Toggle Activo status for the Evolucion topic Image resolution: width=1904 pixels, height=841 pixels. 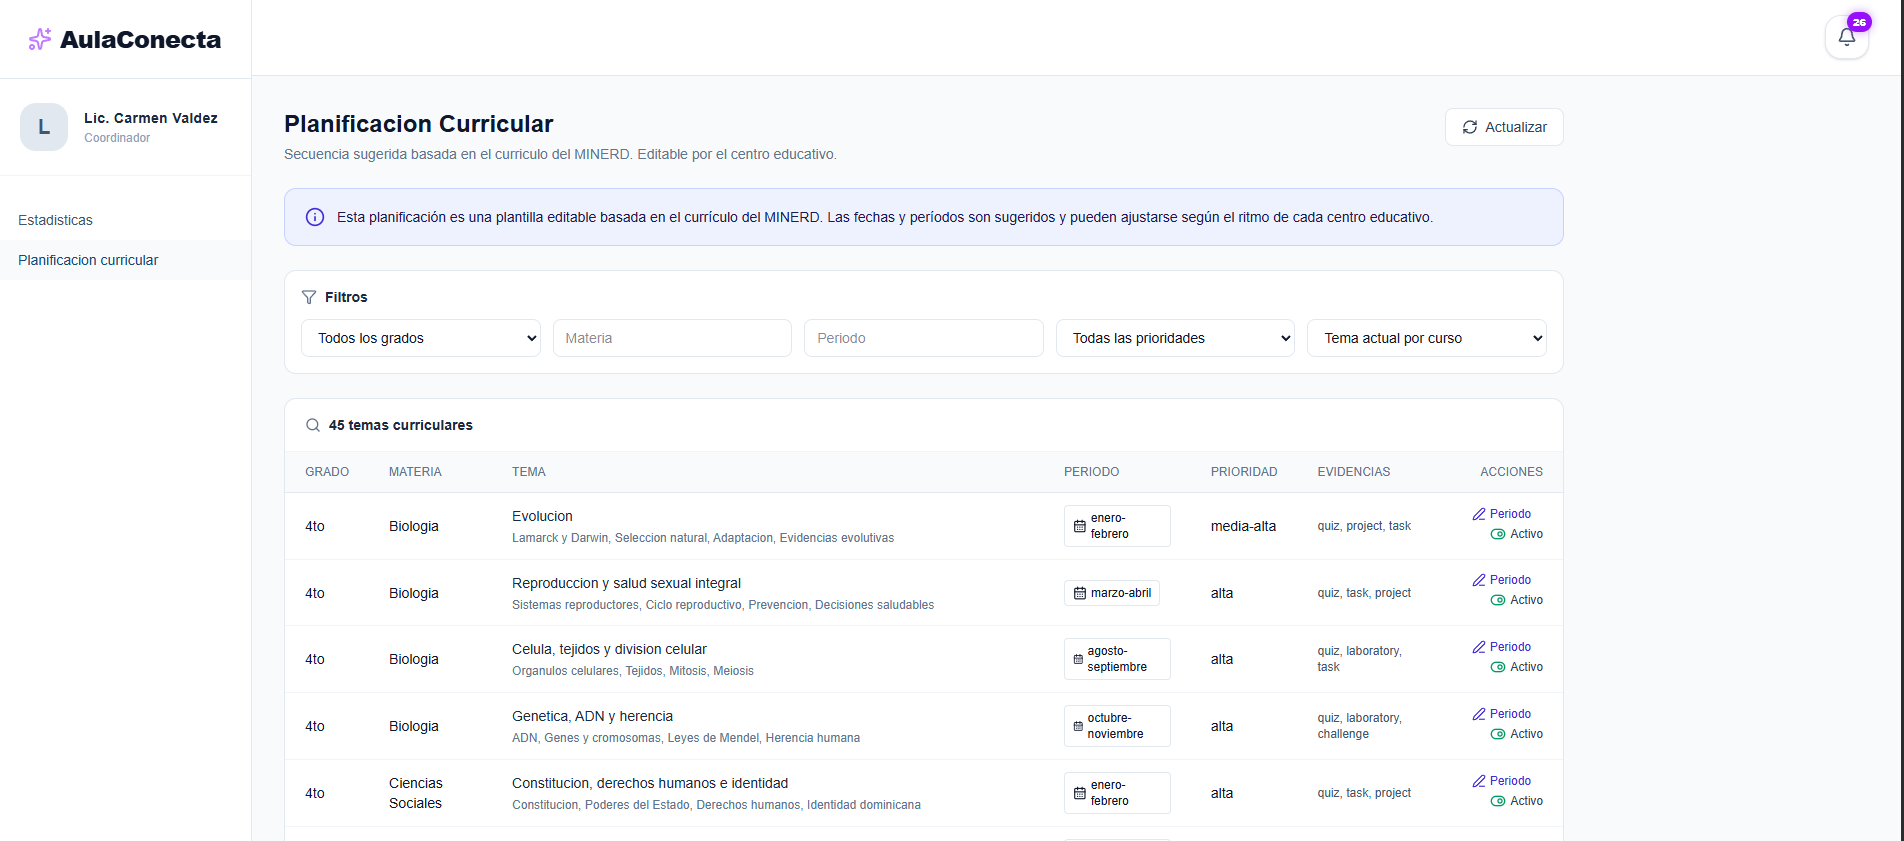click(x=1516, y=534)
